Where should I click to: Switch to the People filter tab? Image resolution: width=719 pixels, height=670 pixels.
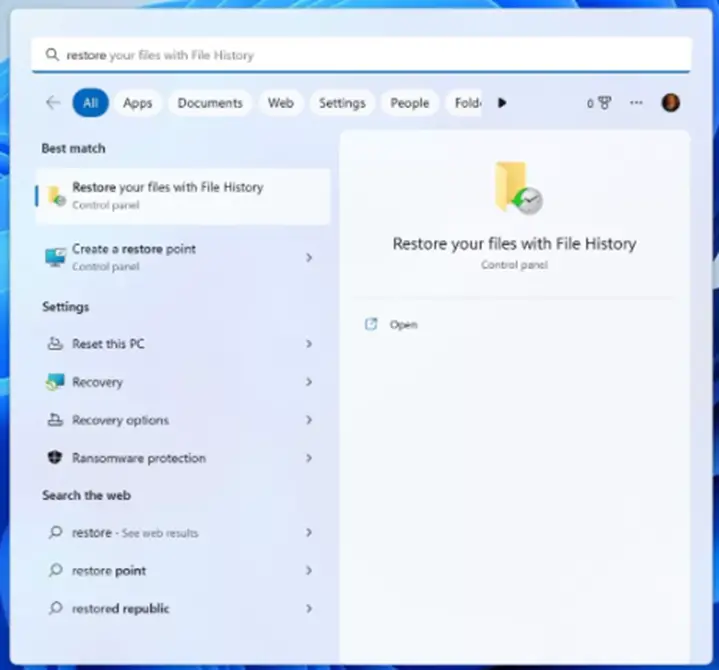point(409,103)
